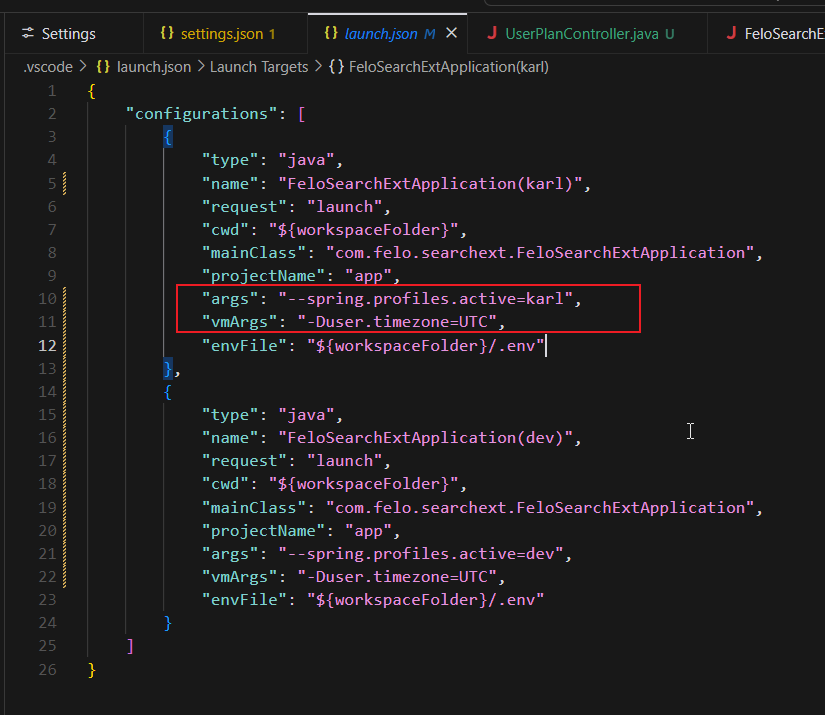
Task: Close the launch.json tab
Action: coord(451,33)
